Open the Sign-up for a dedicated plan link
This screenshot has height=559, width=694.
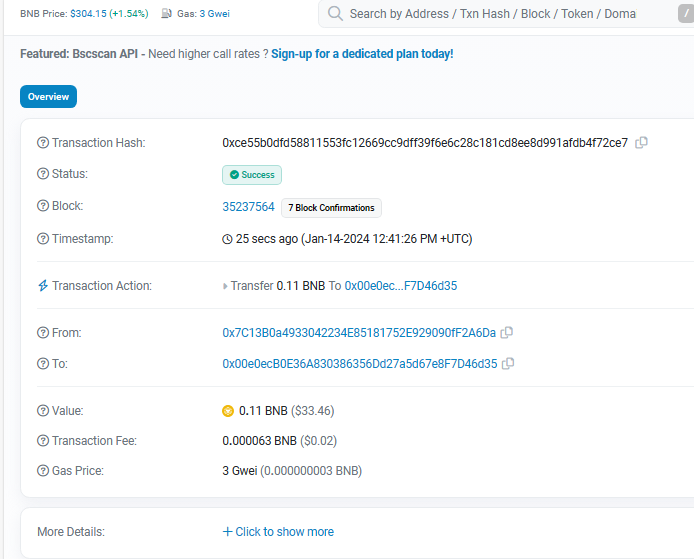coord(362,54)
